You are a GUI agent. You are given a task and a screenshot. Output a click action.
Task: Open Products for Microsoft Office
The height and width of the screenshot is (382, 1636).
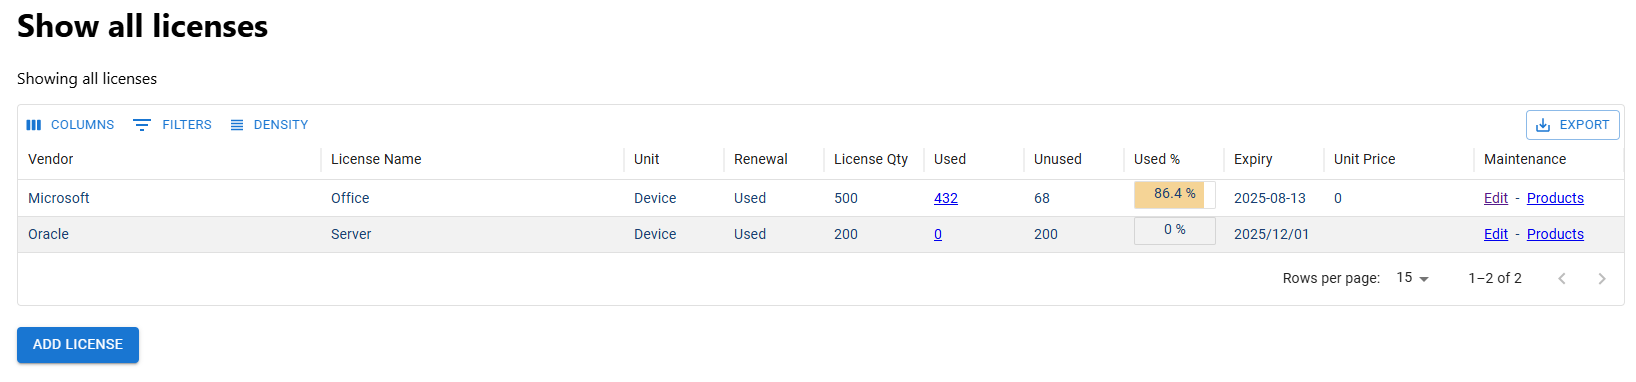(x=1555, y=198)
